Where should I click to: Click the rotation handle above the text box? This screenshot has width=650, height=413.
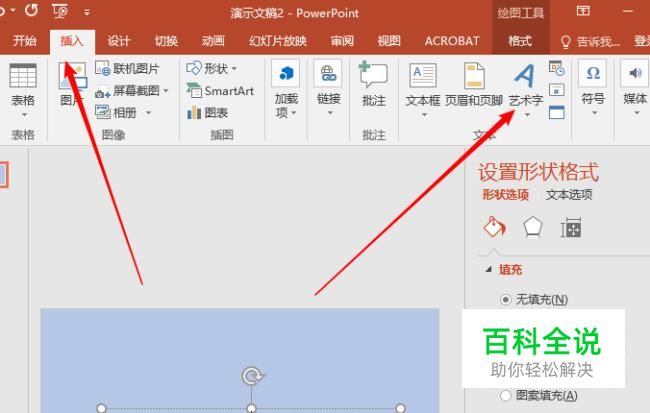point(252,376)
